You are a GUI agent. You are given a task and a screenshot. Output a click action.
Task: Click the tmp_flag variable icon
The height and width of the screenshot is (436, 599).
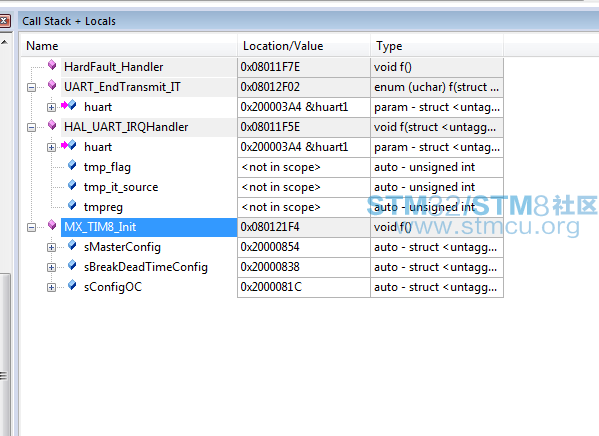72,165
